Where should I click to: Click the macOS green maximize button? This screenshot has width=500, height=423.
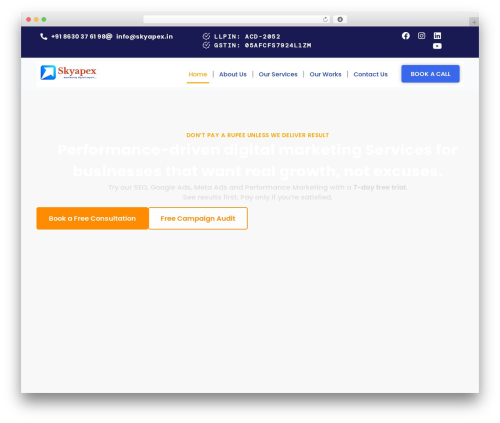44,19
